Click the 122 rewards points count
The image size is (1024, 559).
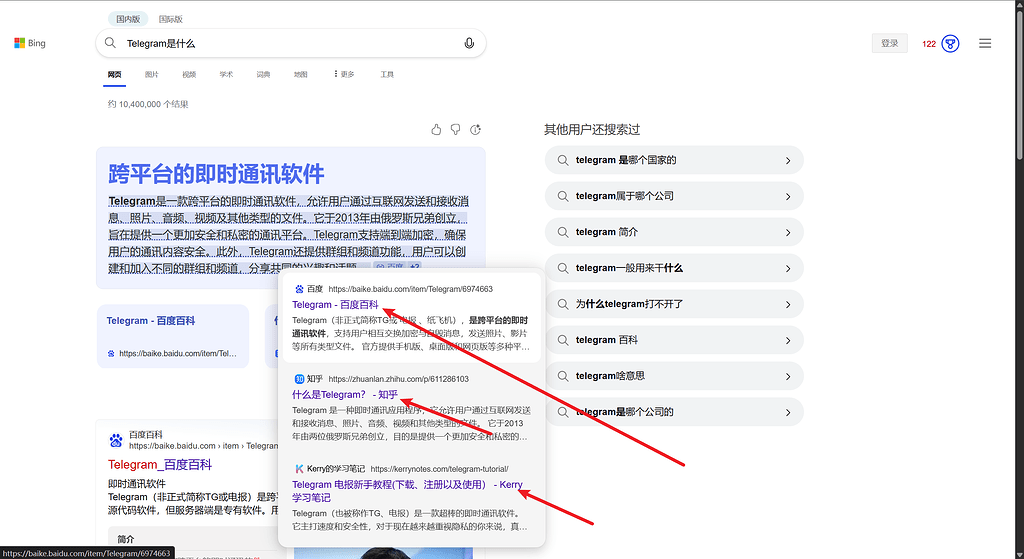tap(929, 44)
